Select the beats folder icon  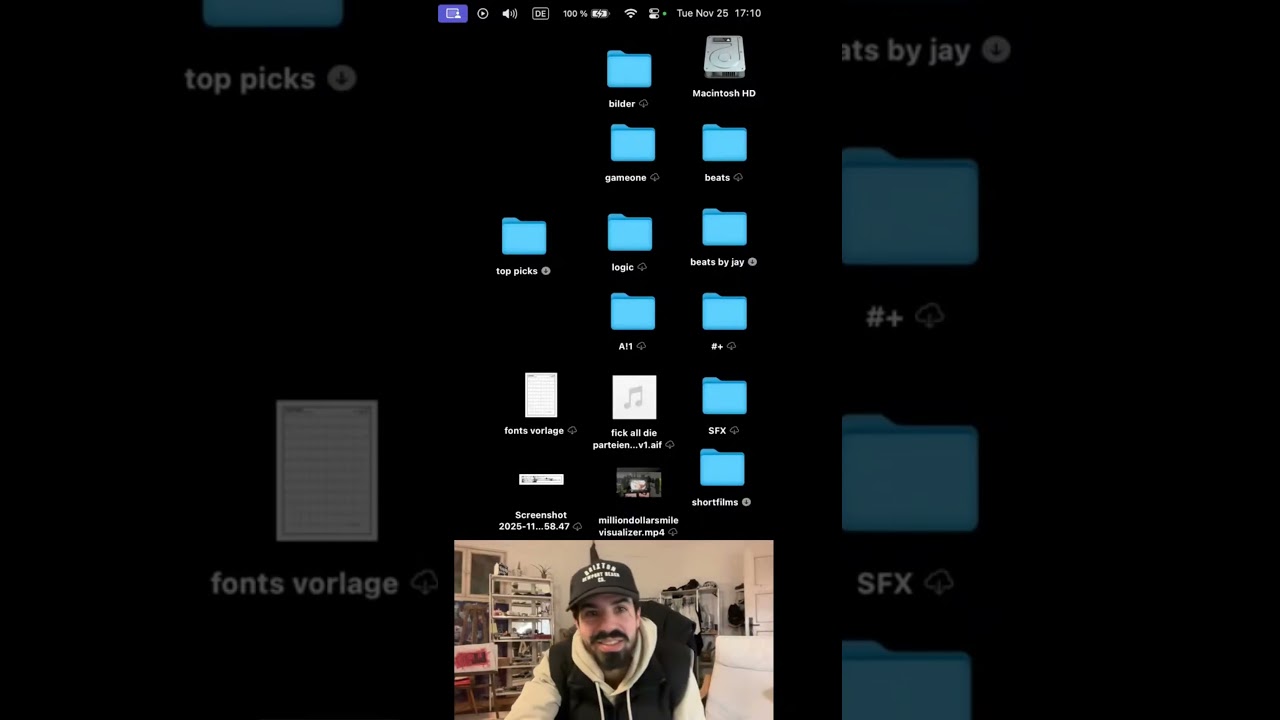tap(724, 144)
